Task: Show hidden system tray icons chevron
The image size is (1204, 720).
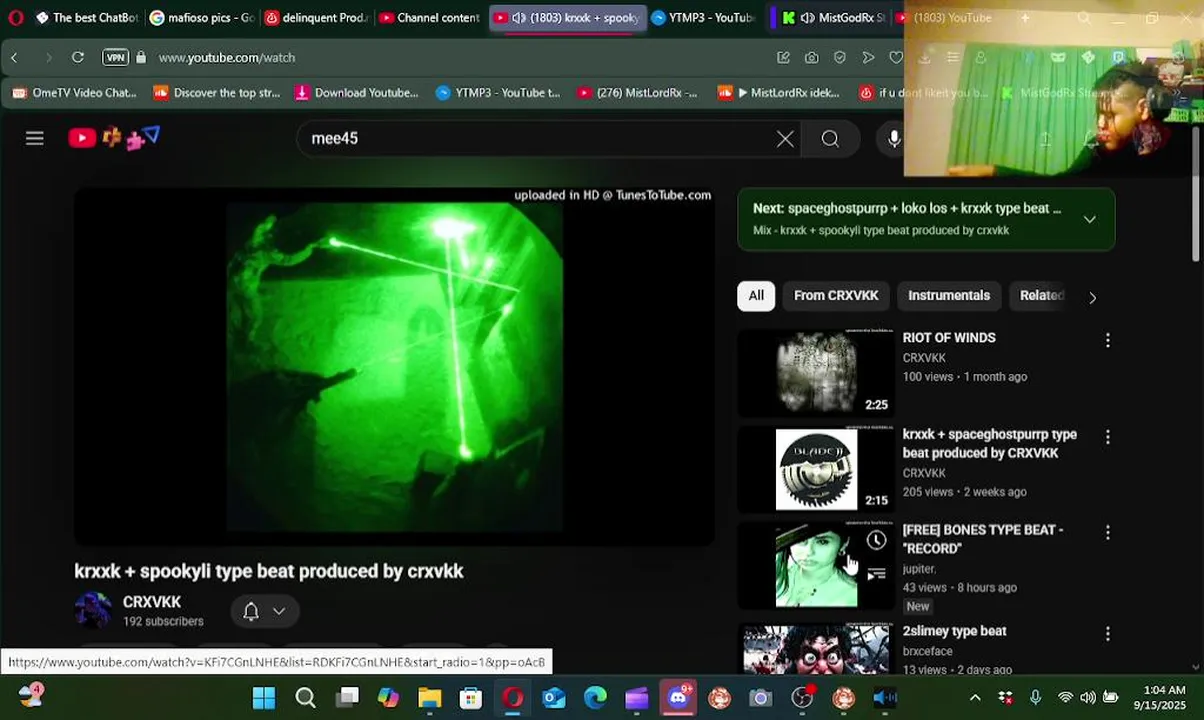Action: [975, 698]
